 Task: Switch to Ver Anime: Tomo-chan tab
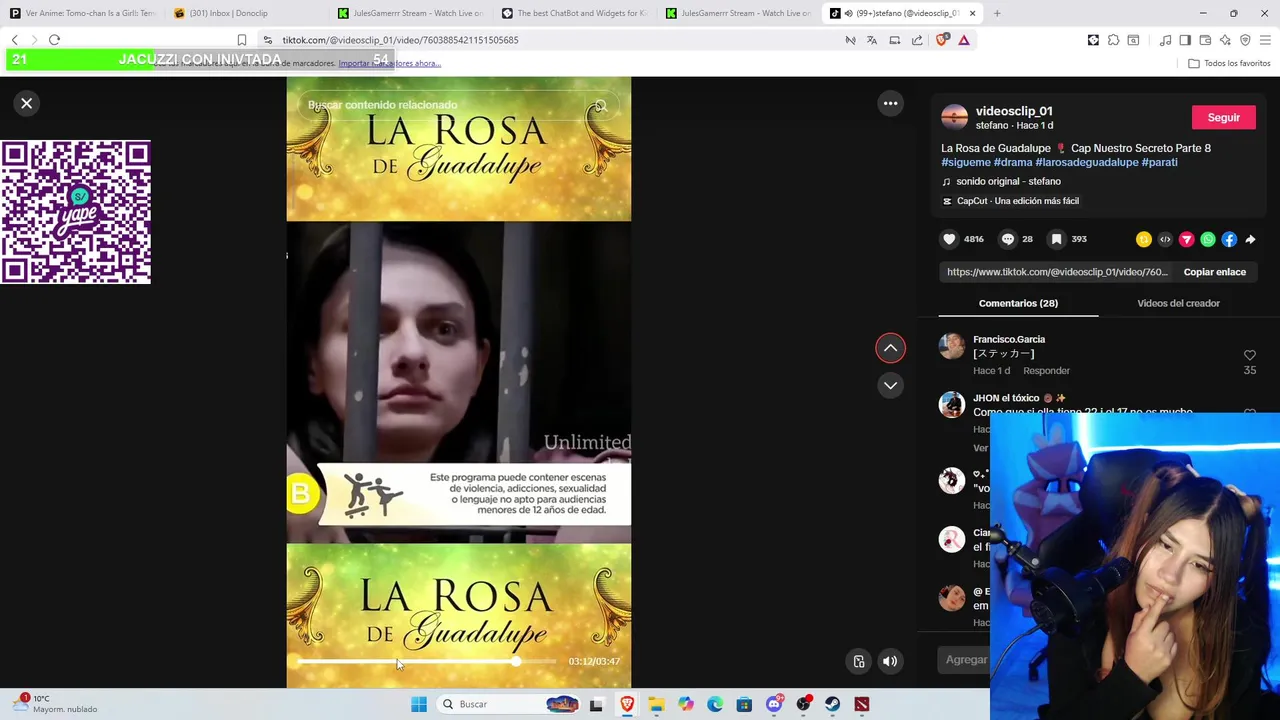pos(83,13)
